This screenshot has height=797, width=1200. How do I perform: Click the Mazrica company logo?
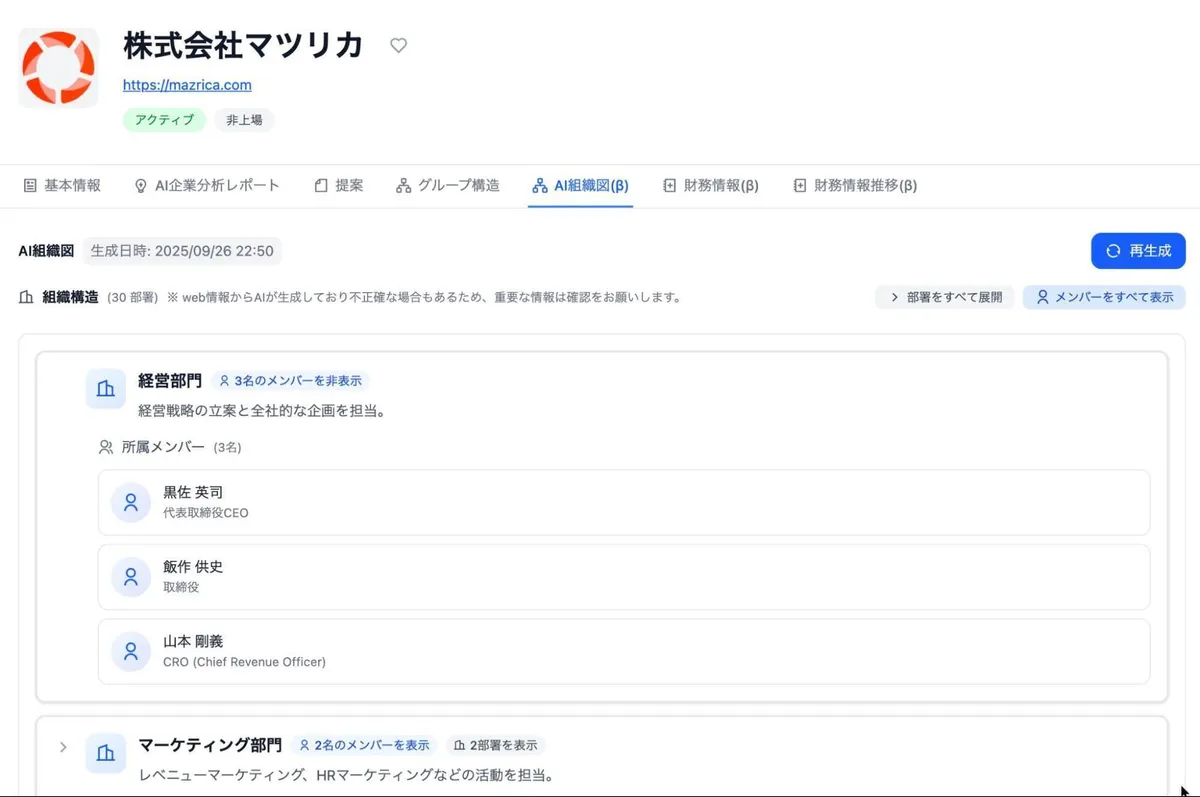pos(58,68)
